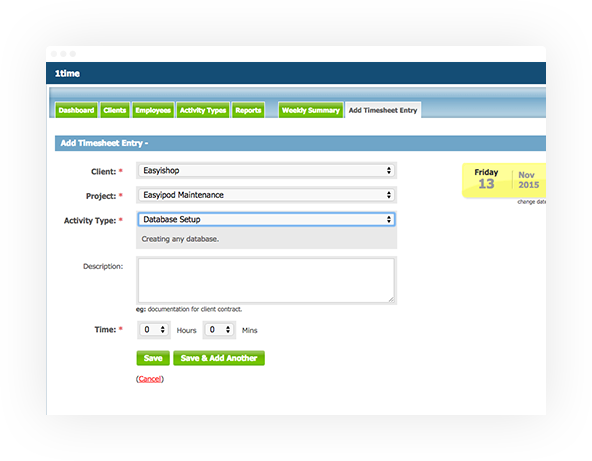Viewport: 592px width, 461px height.
Task: Open the Project dropdown with Easyipod Maintenance
Action: click(266, 195)
